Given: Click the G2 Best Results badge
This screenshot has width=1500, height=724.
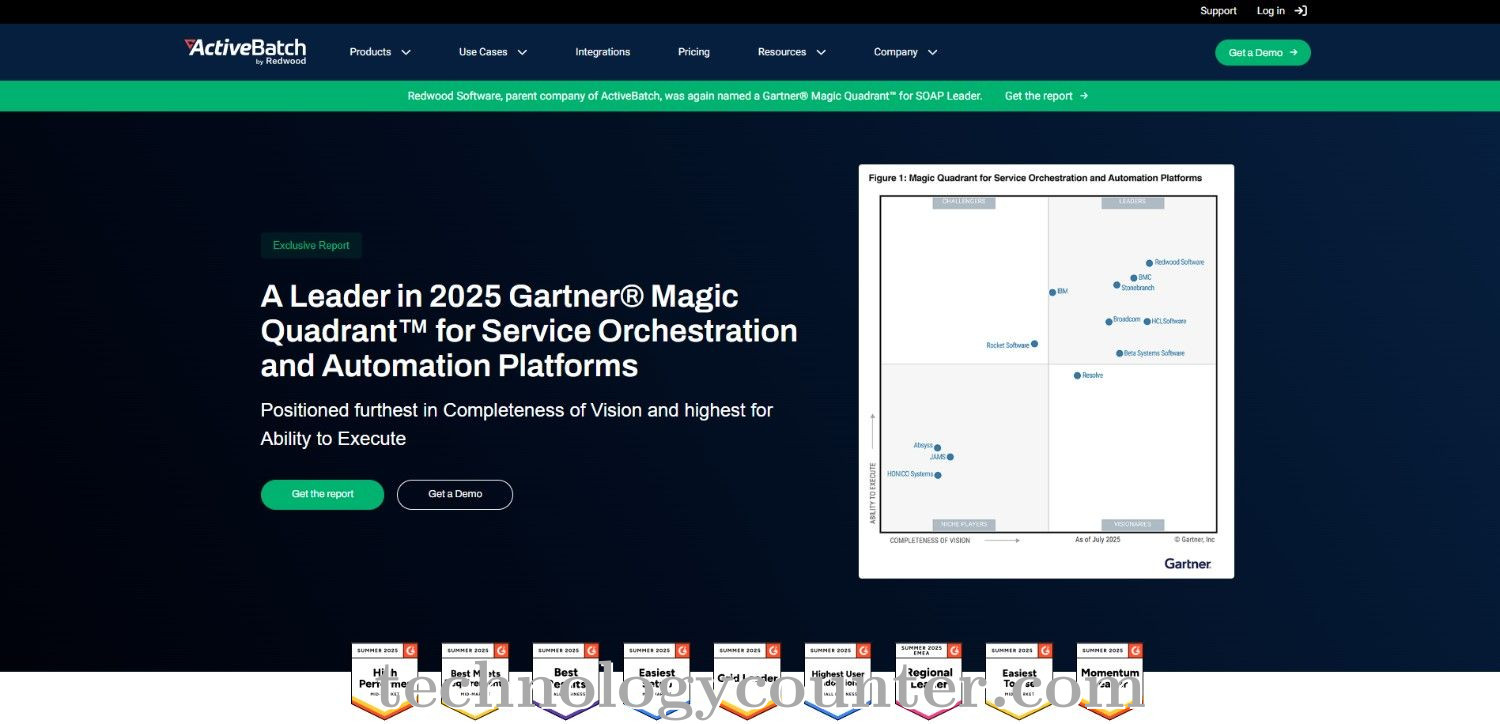Looking at the screenshot, I should point(566,680).
